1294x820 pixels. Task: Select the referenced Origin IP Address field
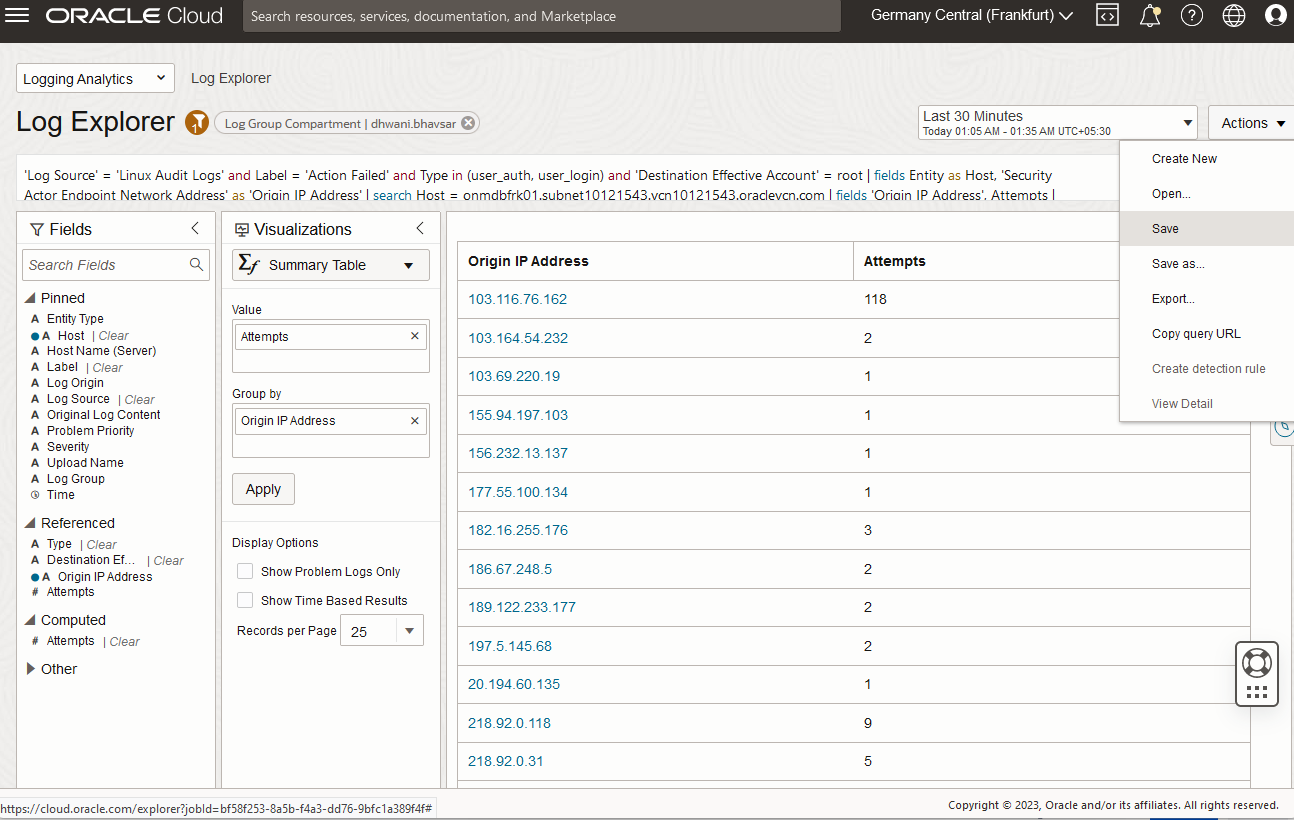pos(105,577)
